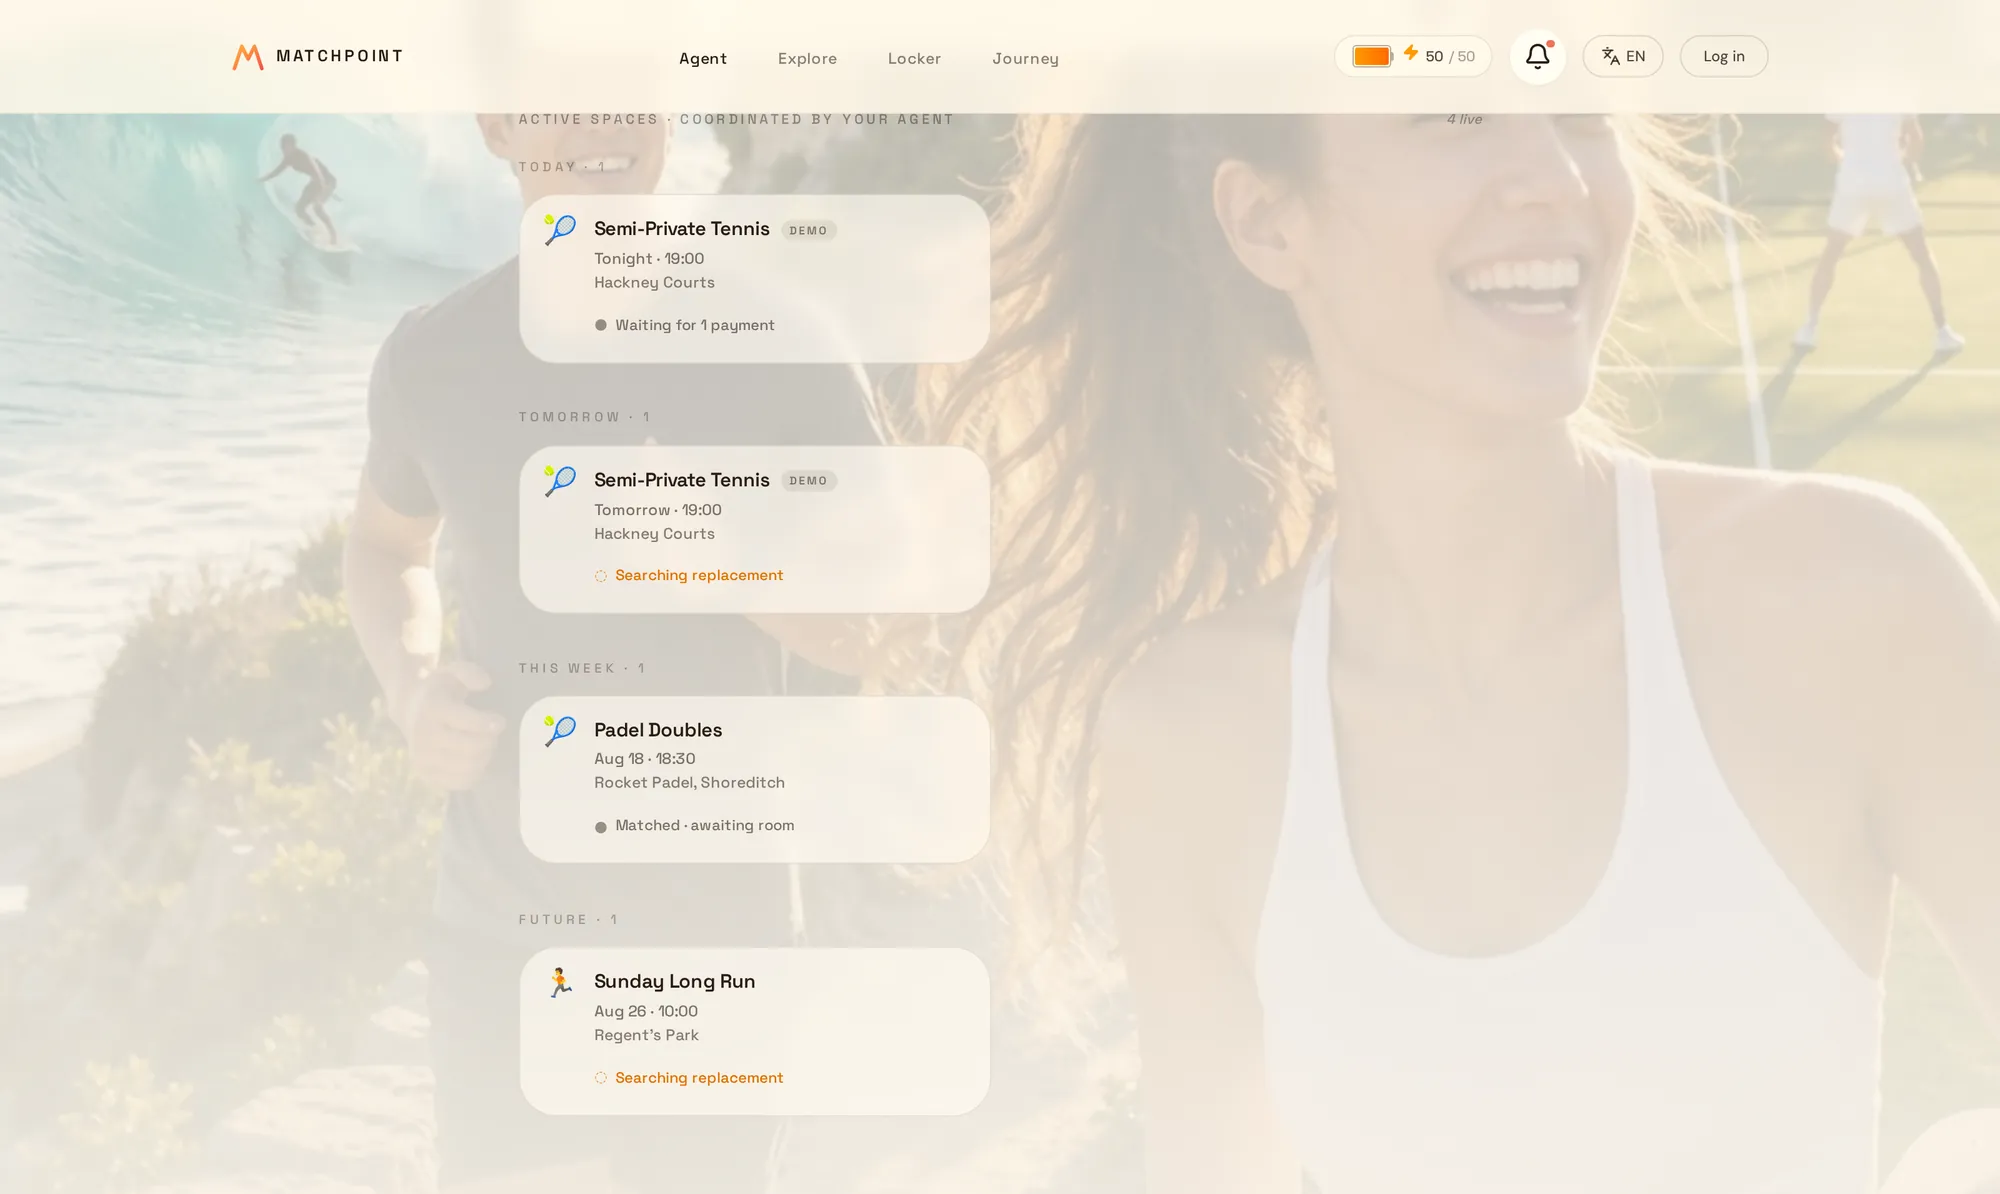Click "Tomorrow · 19:00" text
This screenshot has width=2000, height=1194.
click(x=658, y=509)
